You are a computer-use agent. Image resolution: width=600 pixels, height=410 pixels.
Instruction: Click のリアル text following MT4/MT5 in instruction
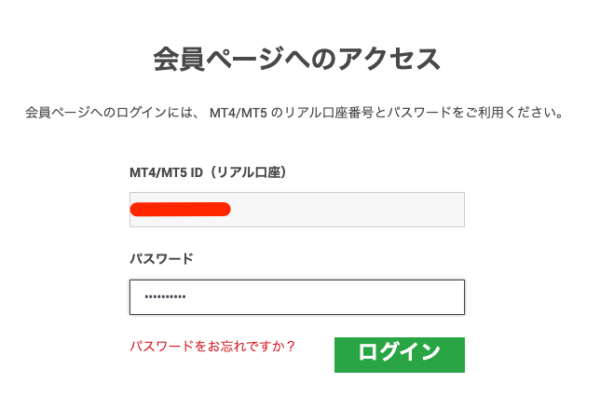click(x=290, y=112)
